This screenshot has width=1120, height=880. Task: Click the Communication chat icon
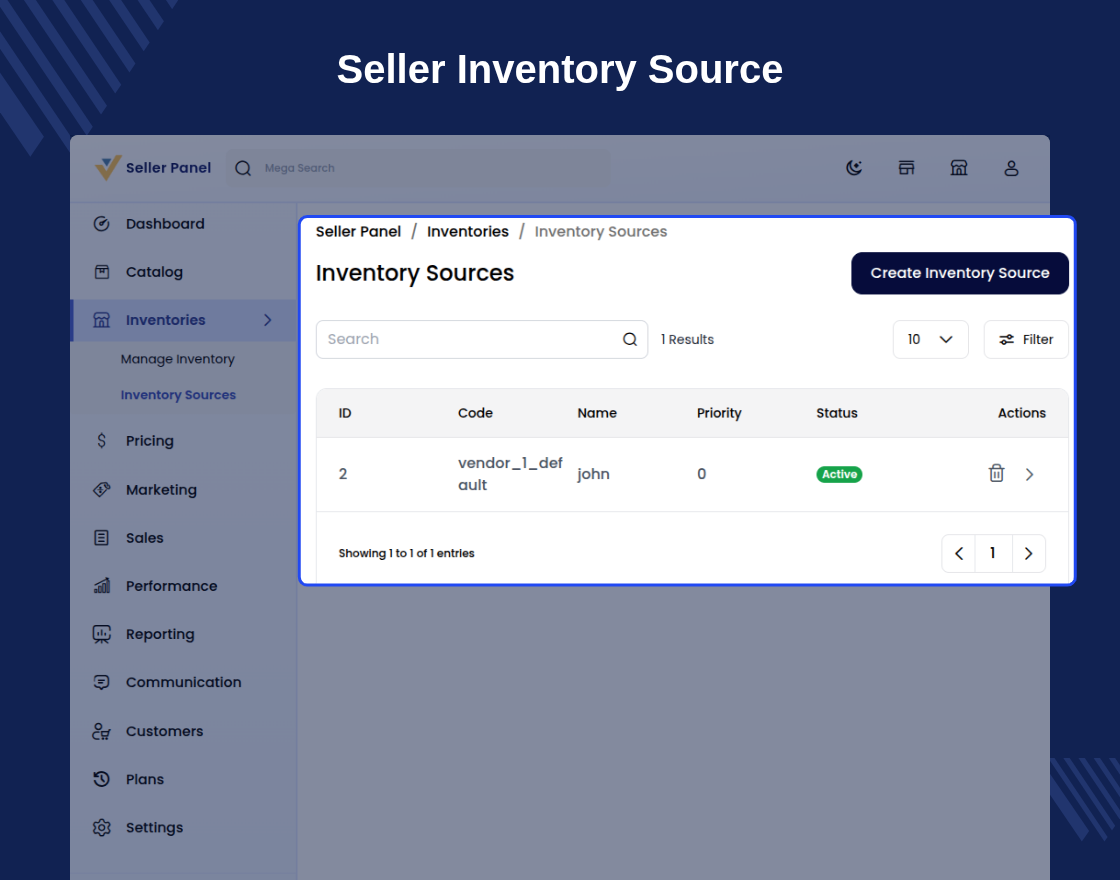tap(101, 682)
